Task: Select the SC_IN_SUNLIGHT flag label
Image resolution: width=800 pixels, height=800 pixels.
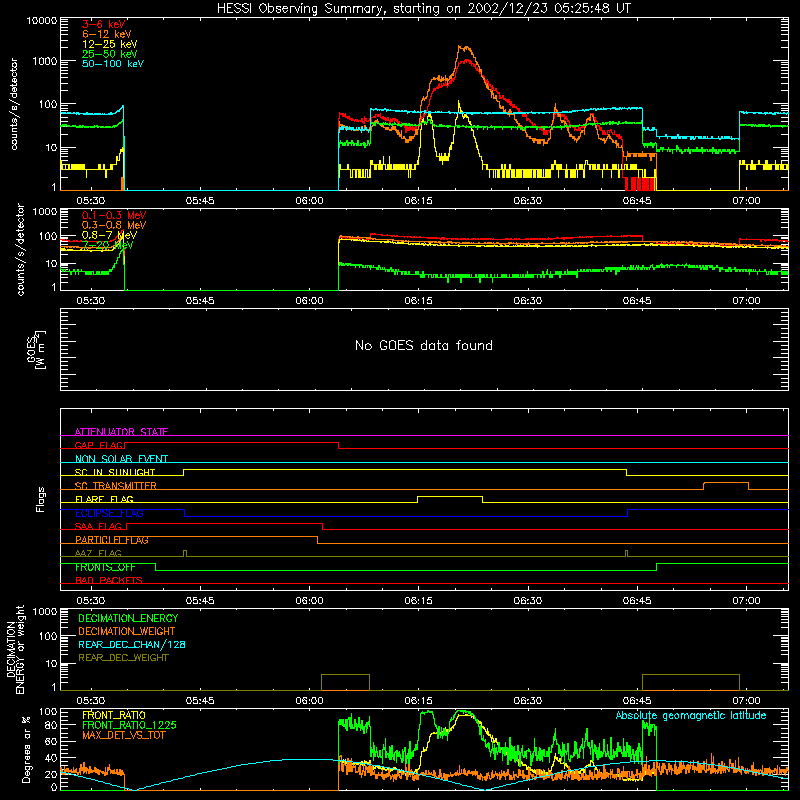Action: pyautogui.click(x=115, y=472)
